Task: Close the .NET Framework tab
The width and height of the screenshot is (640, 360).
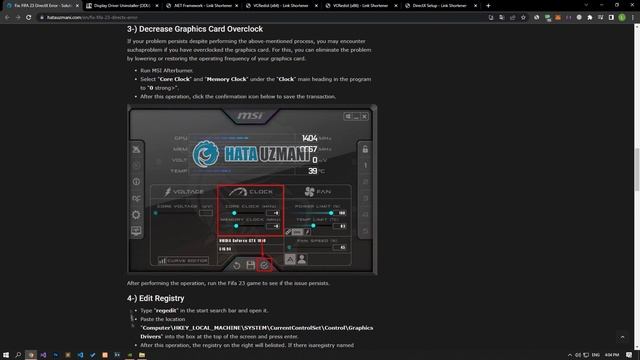Action: (x=236, y=6)
